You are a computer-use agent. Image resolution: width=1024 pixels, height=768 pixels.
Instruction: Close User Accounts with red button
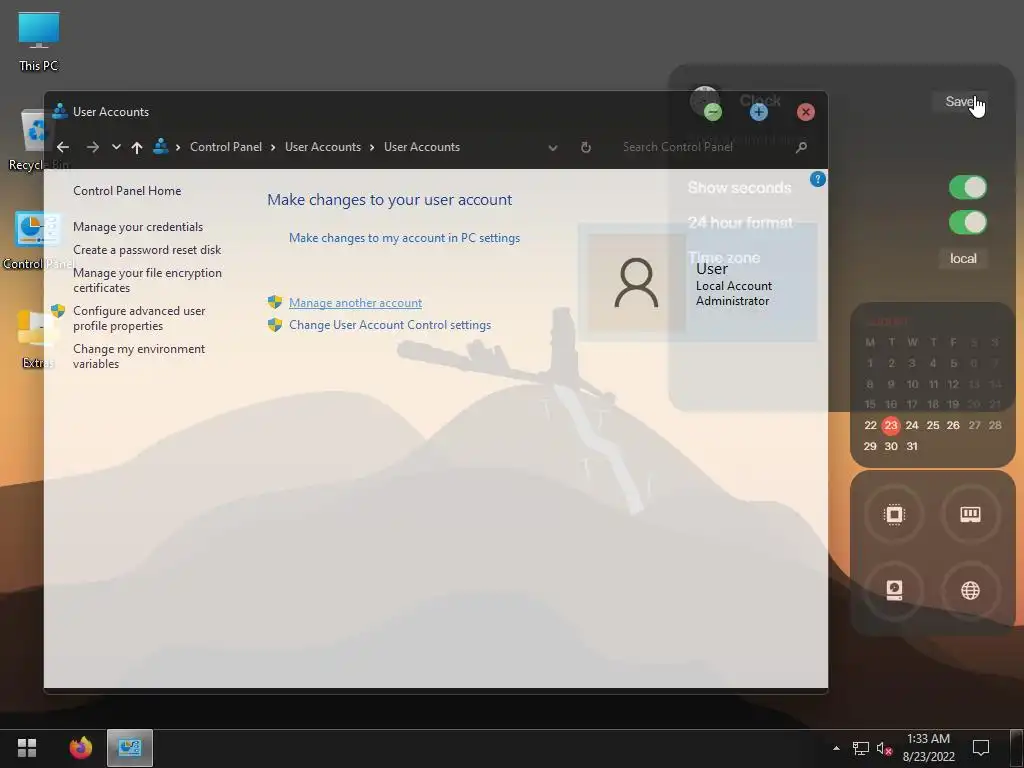805,112
